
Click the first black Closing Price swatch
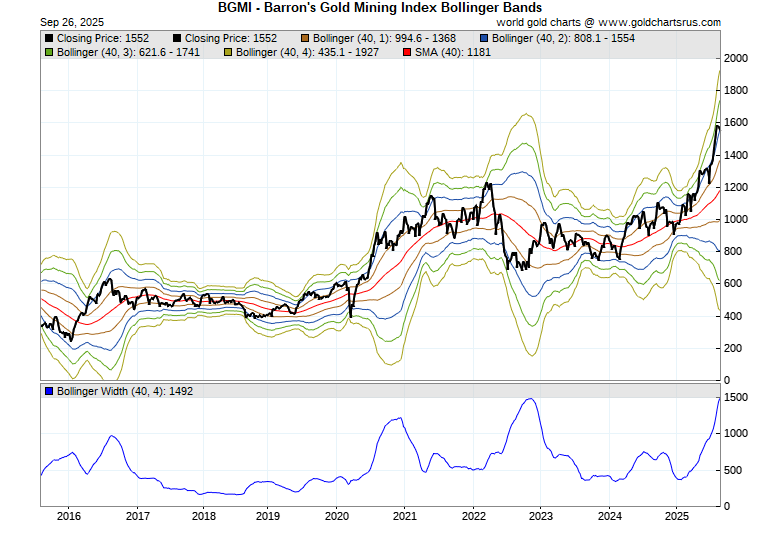[49, 38]
